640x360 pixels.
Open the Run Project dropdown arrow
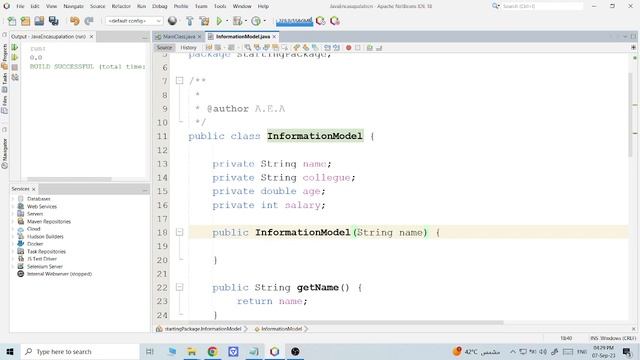click(x=227, y=21)
